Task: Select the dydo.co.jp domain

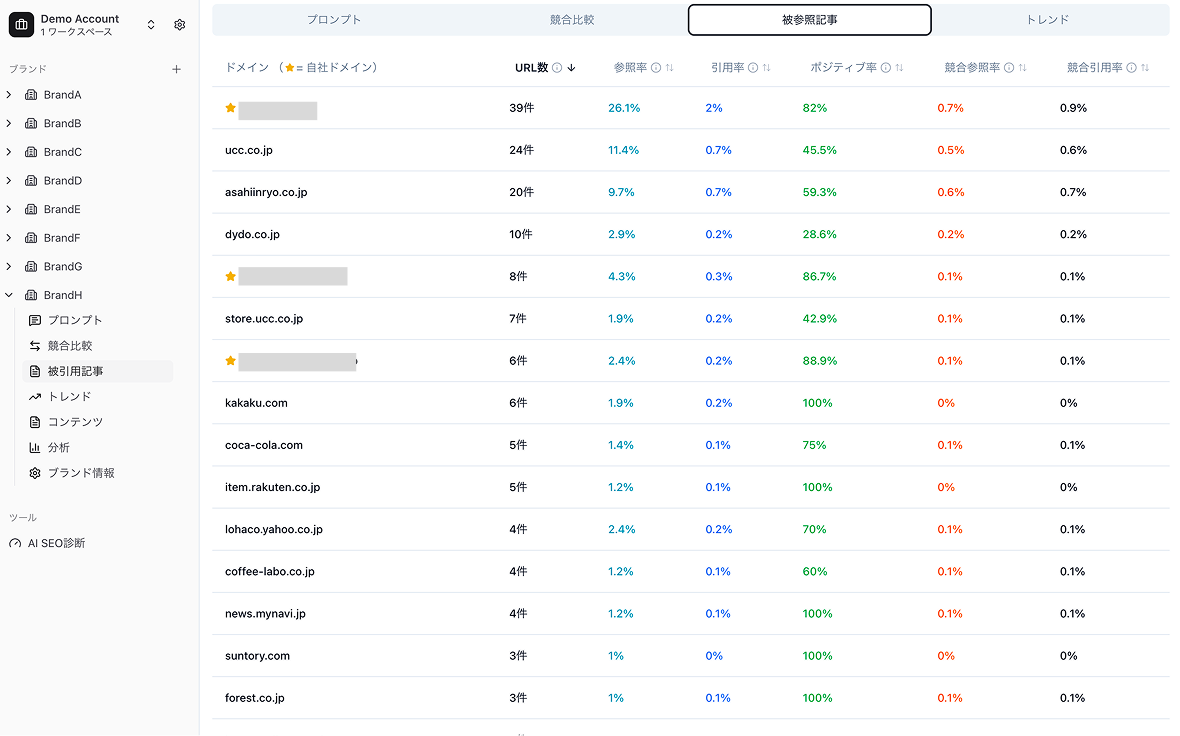Action: click(x=252, y=235)
